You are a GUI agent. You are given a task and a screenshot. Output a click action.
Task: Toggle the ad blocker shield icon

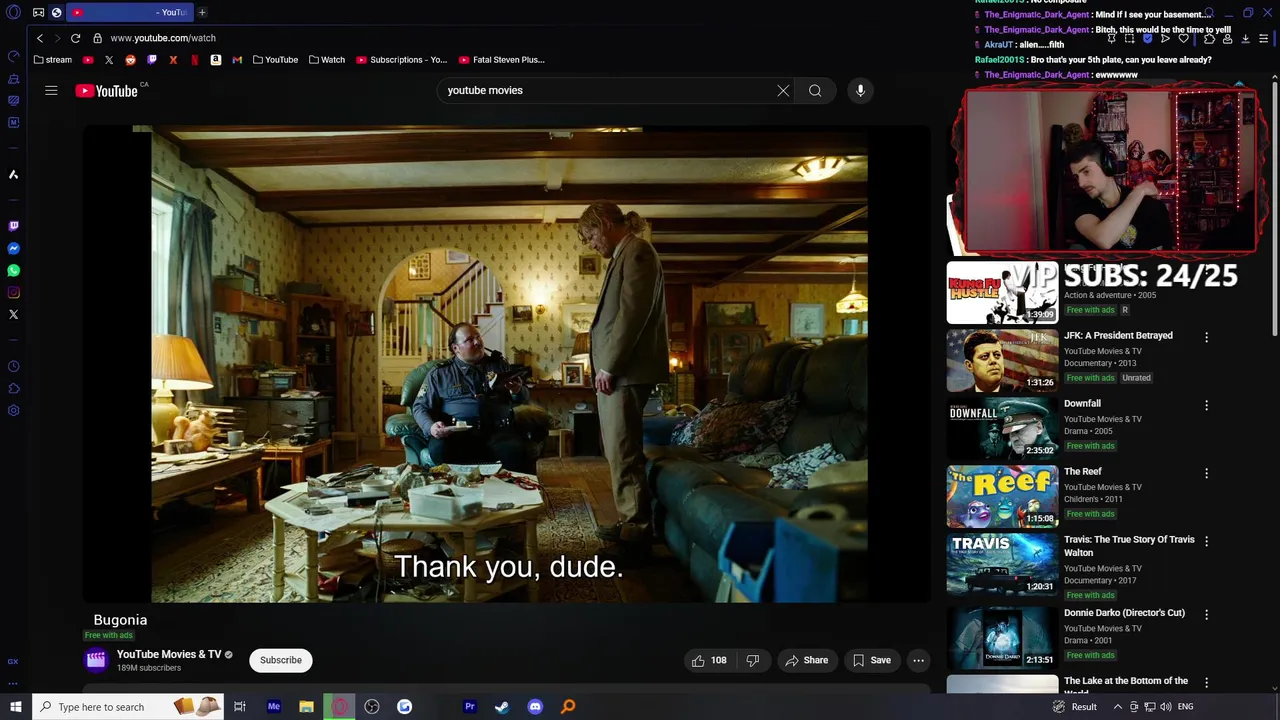1147,38
